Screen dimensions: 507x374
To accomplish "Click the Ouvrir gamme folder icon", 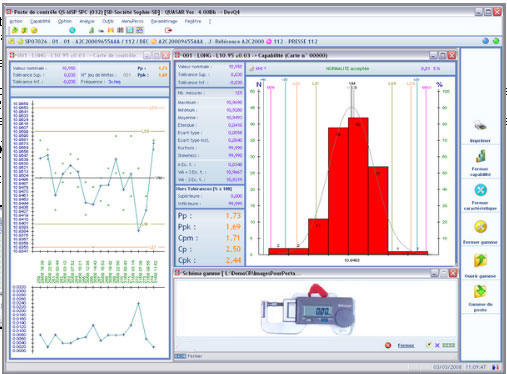I will coord(480,261).
